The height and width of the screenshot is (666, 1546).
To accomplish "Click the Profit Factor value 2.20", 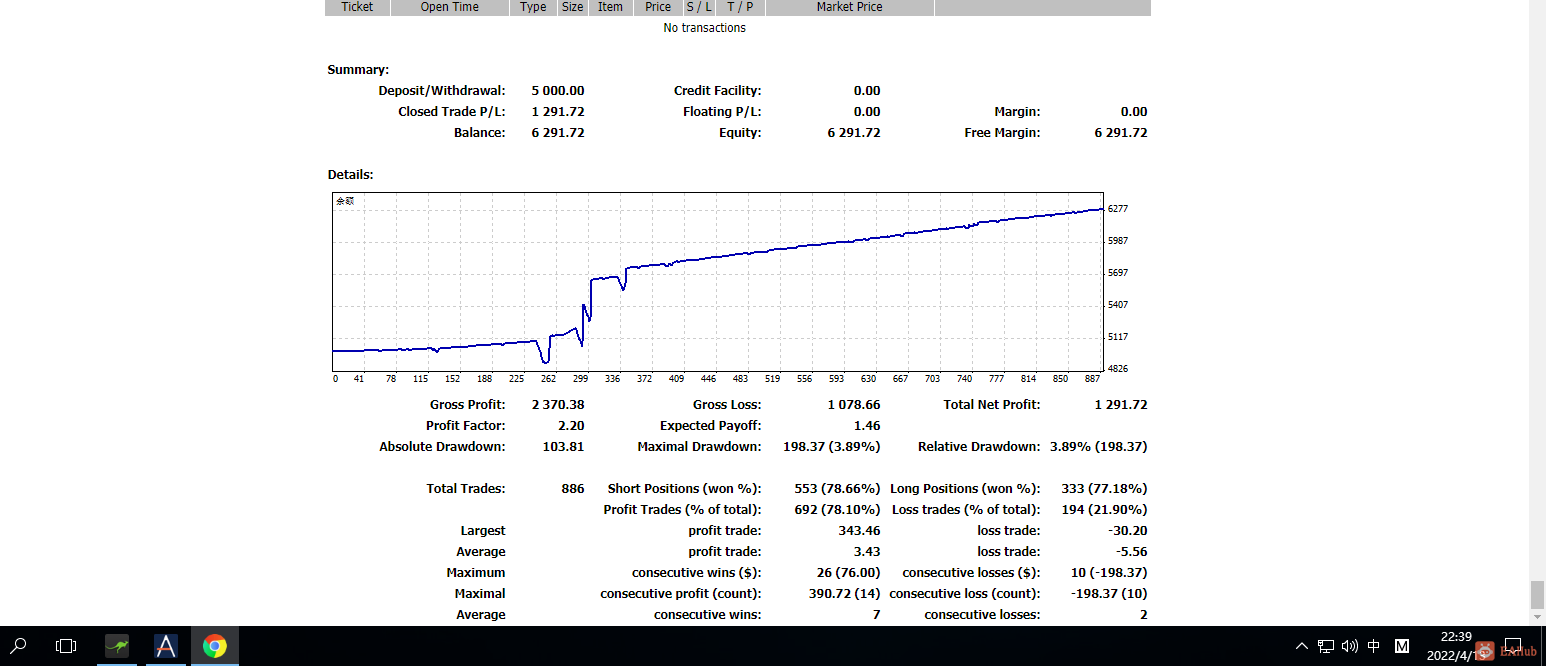I will (x=571, y=426).
